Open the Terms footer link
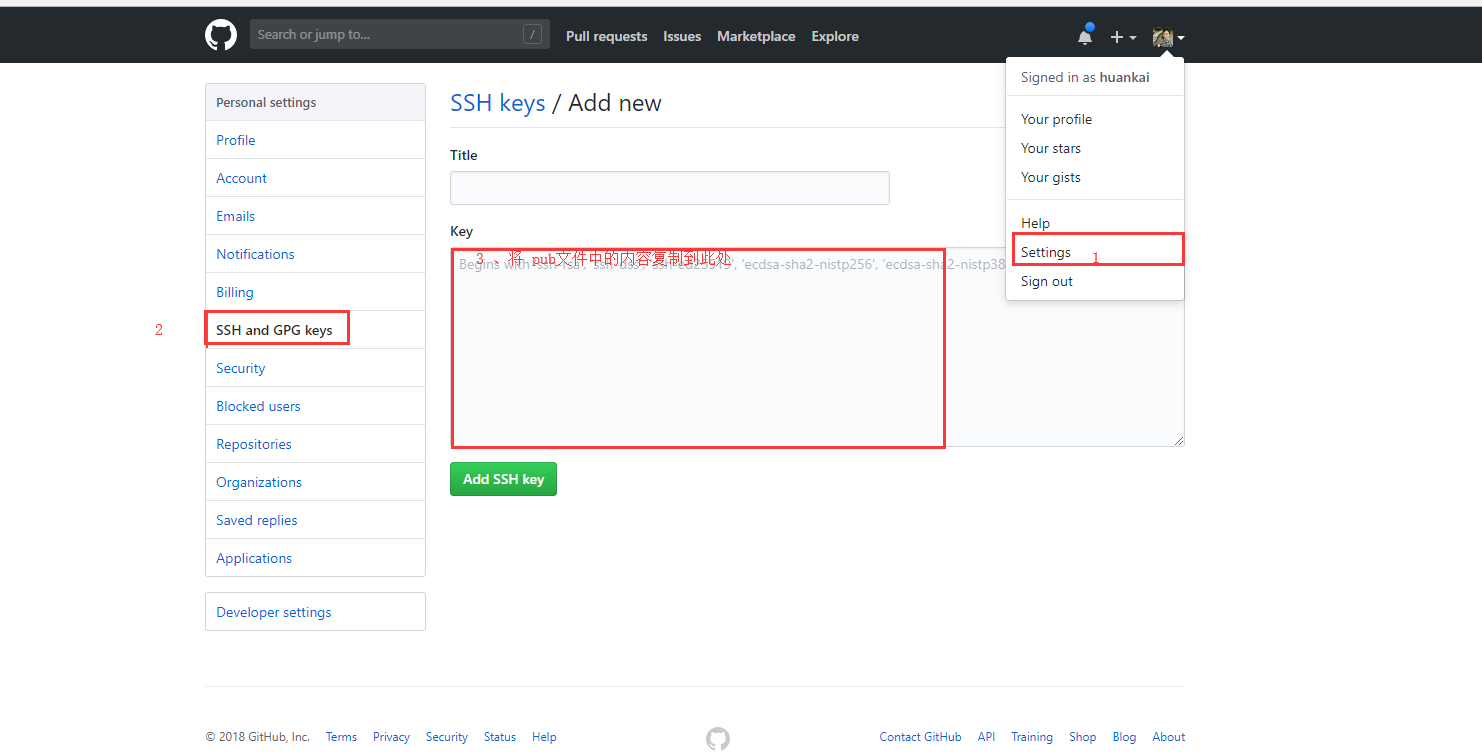This screenshot has height=754, width=1482. point(341,737)
